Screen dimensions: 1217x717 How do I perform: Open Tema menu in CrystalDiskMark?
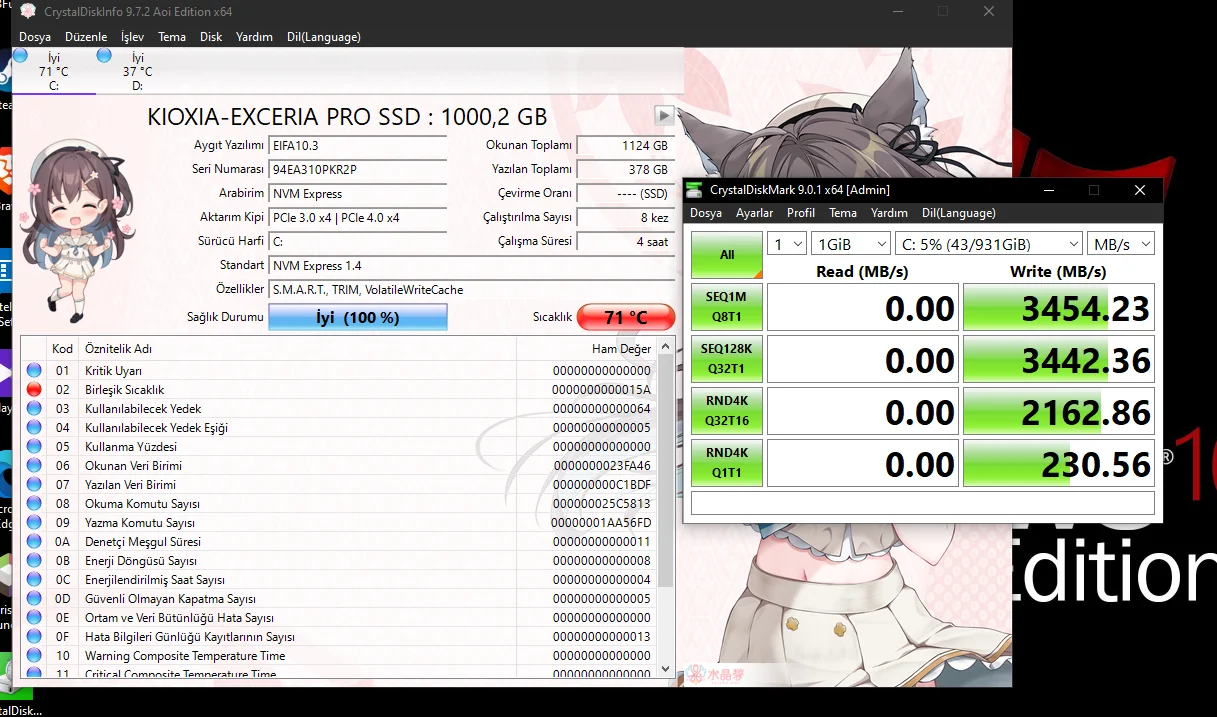coord(843,213)
